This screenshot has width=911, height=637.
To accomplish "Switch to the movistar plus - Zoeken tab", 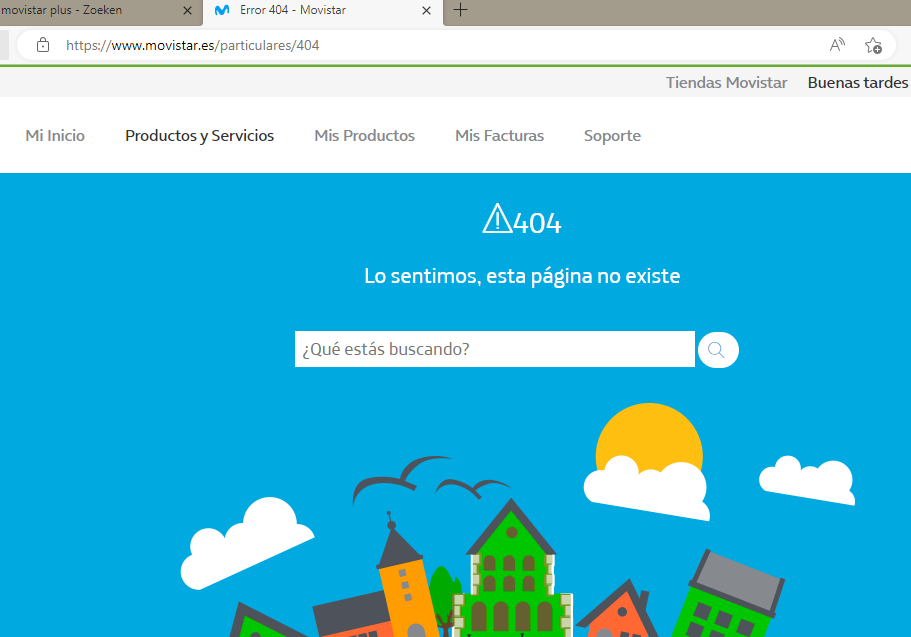I will coord(80,11).
